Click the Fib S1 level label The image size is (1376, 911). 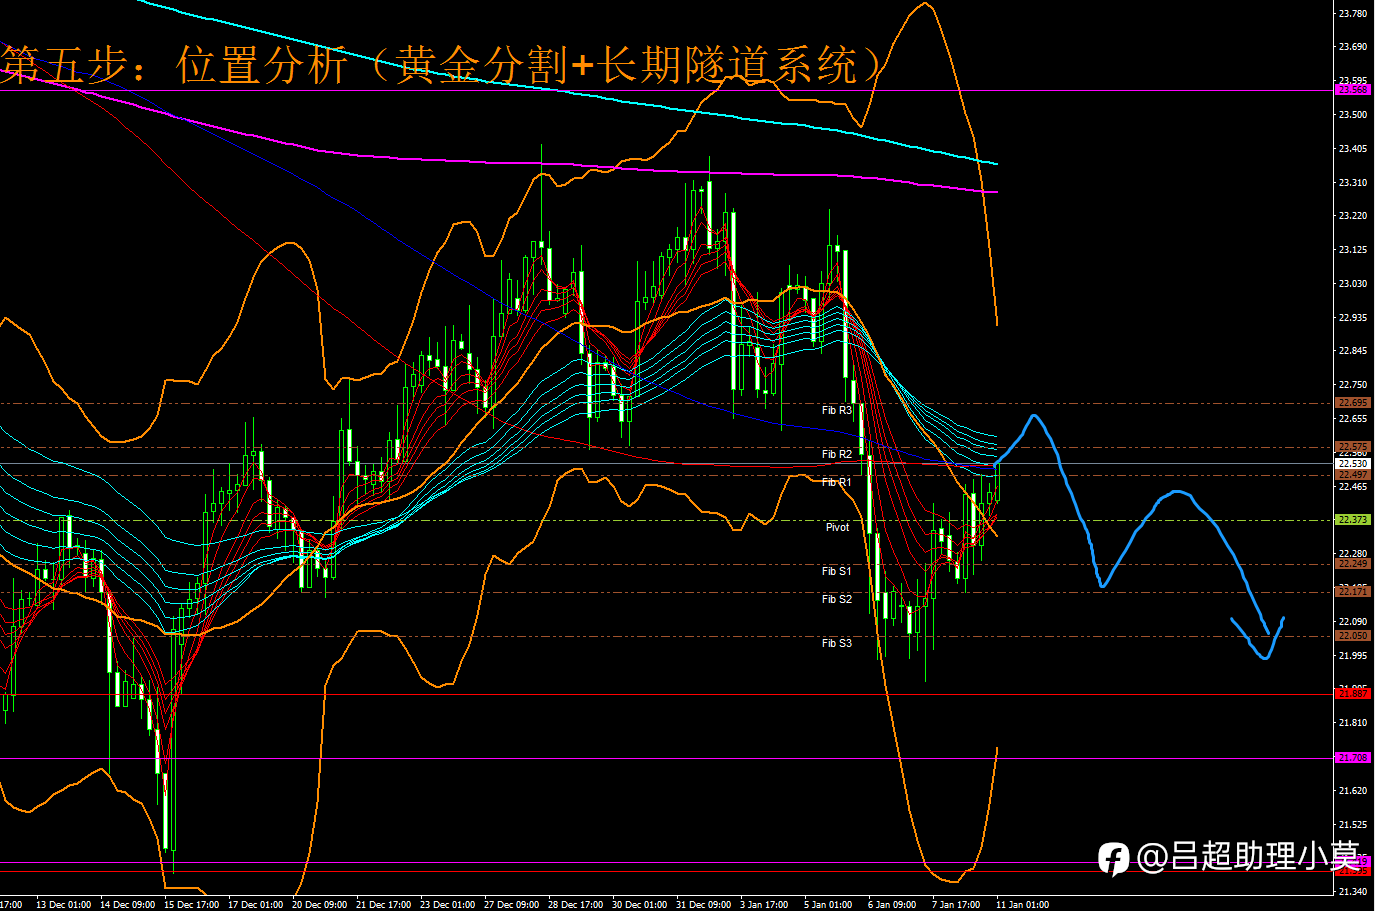[837, 571]
